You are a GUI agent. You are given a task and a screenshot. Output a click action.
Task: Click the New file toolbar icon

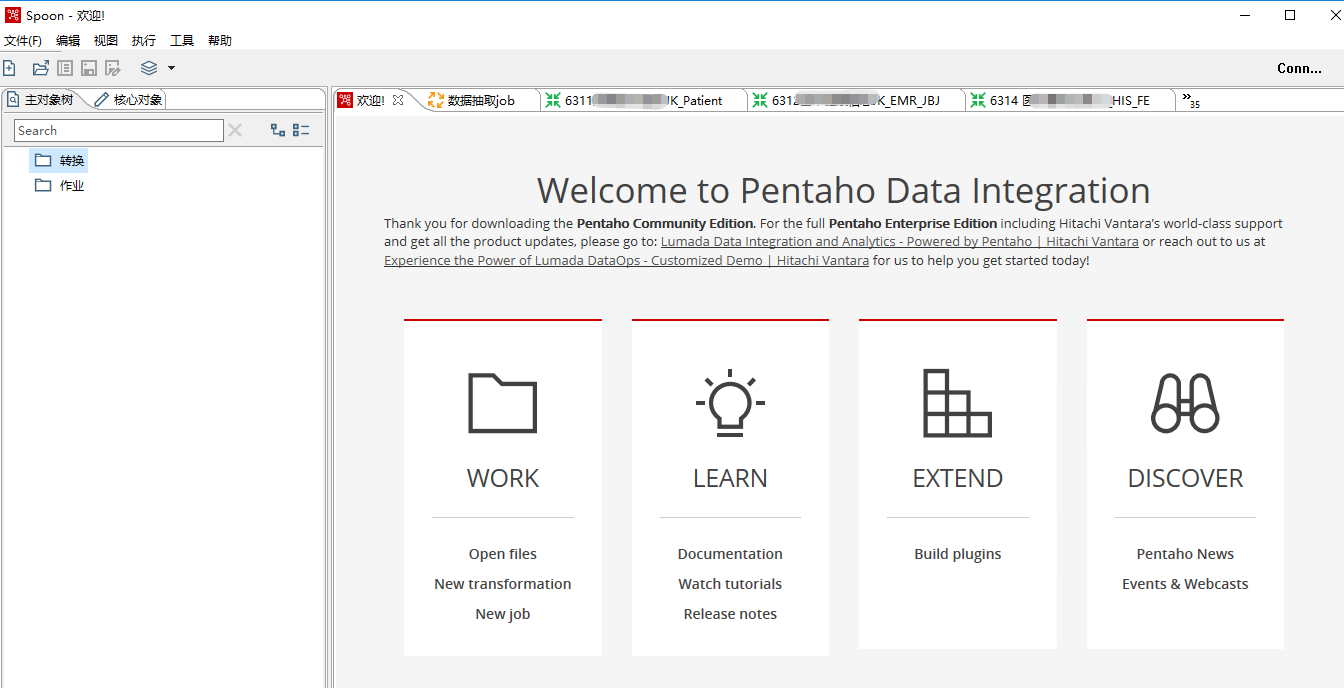pyautogui.click(x=9, y=68)
